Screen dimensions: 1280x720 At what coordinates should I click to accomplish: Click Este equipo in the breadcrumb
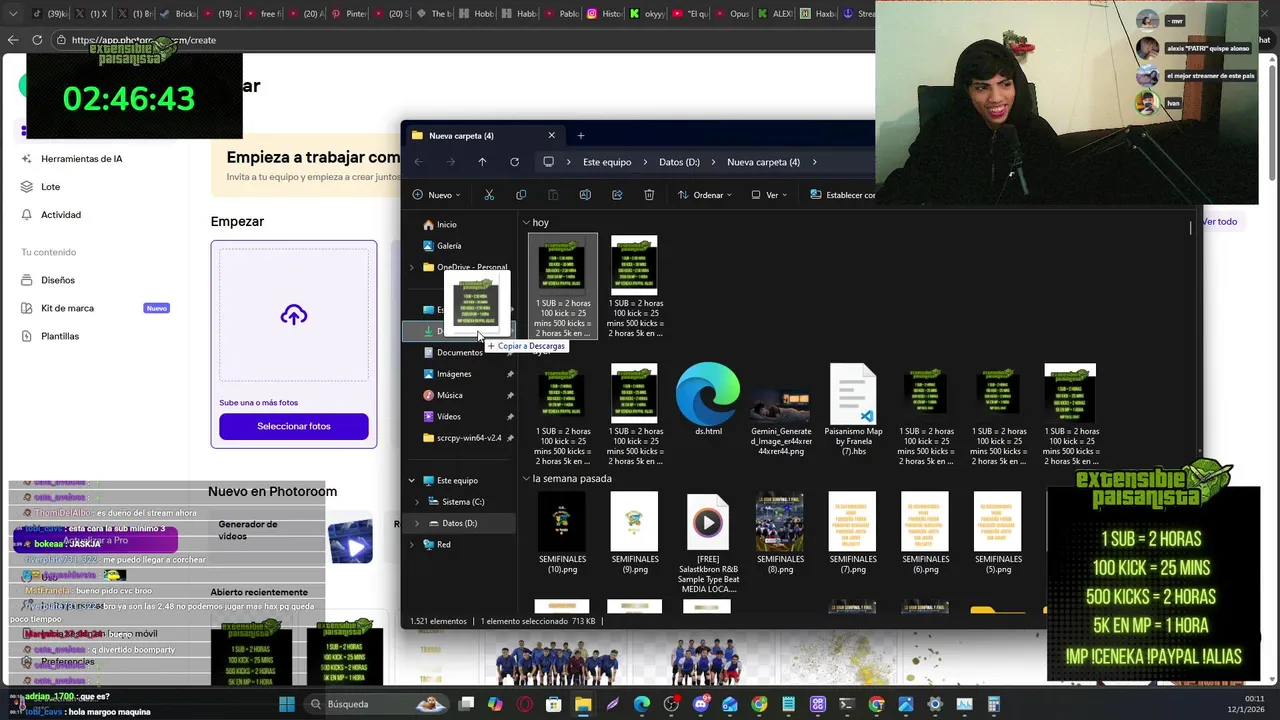click(x=607, y=162)
